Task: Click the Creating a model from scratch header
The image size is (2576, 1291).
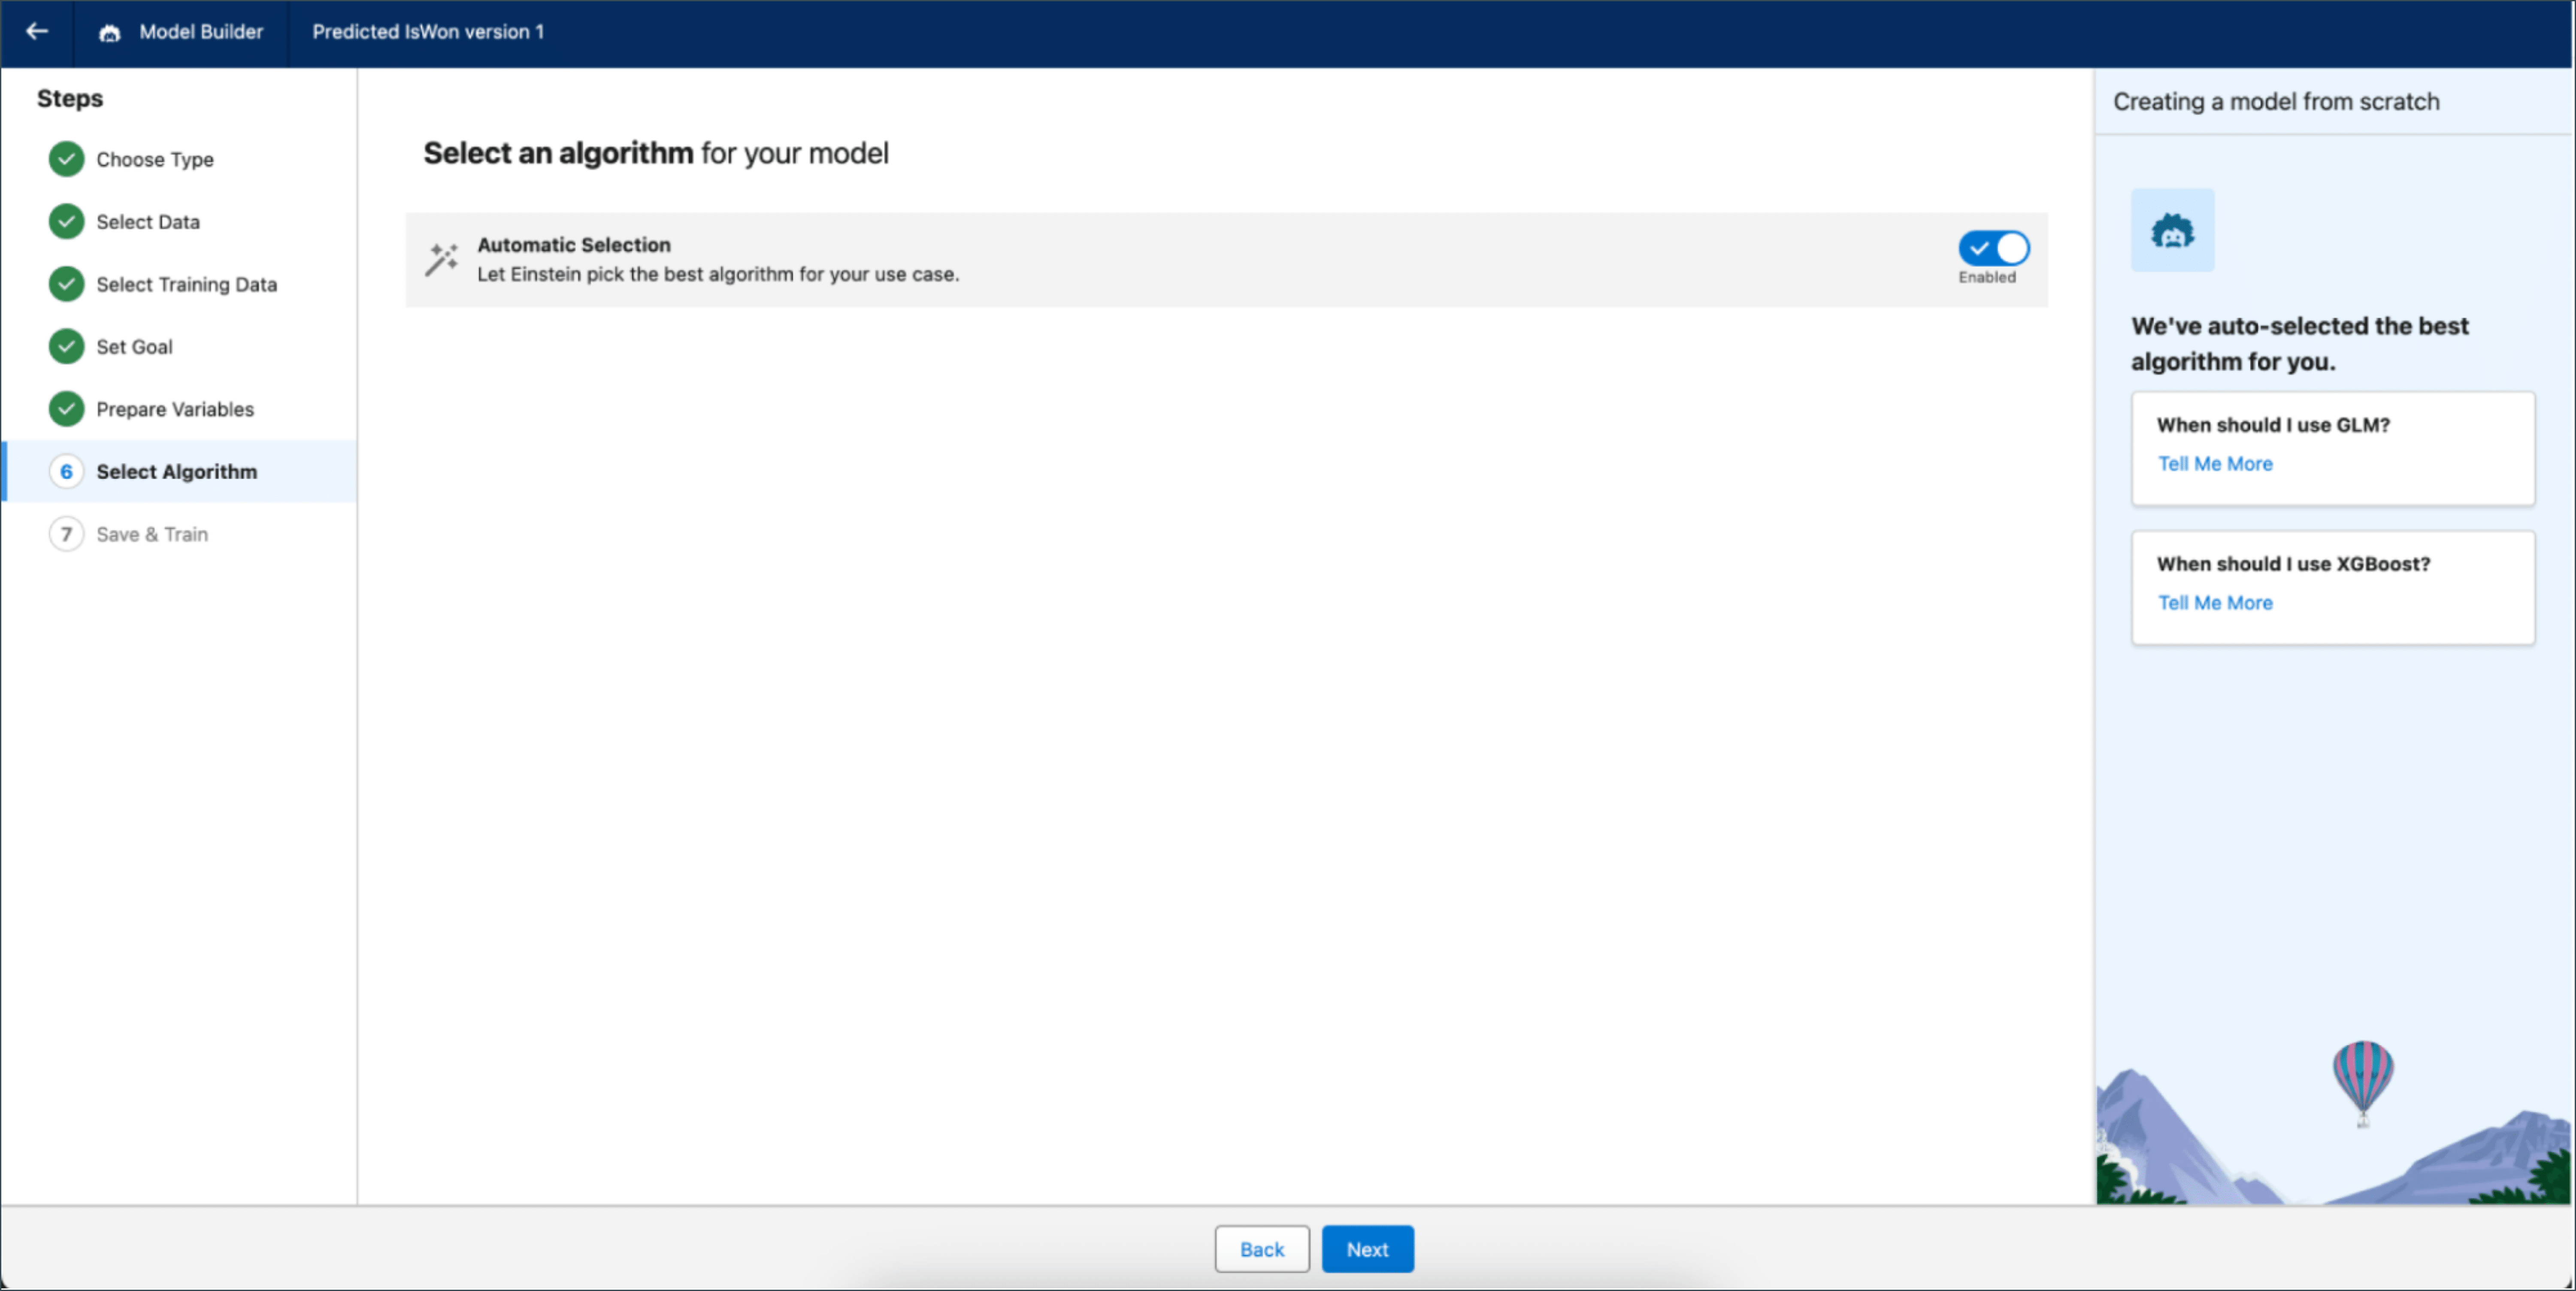Action: point(2276,102)
